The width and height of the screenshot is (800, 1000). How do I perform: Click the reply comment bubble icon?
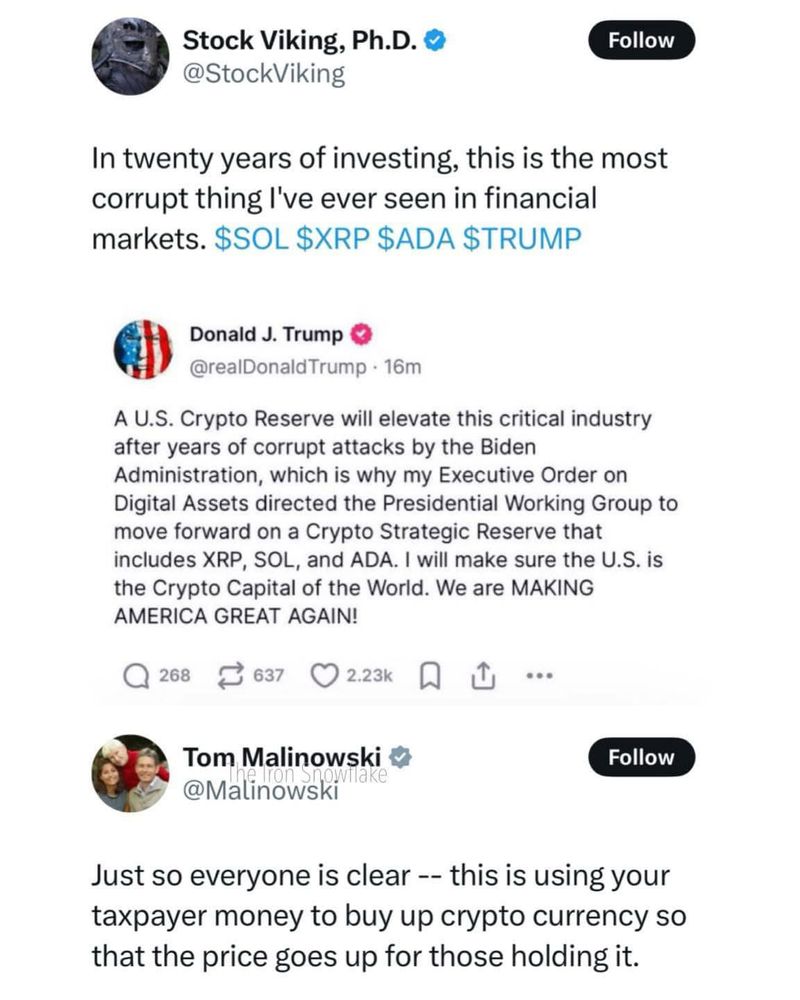(x=136, y=676)
